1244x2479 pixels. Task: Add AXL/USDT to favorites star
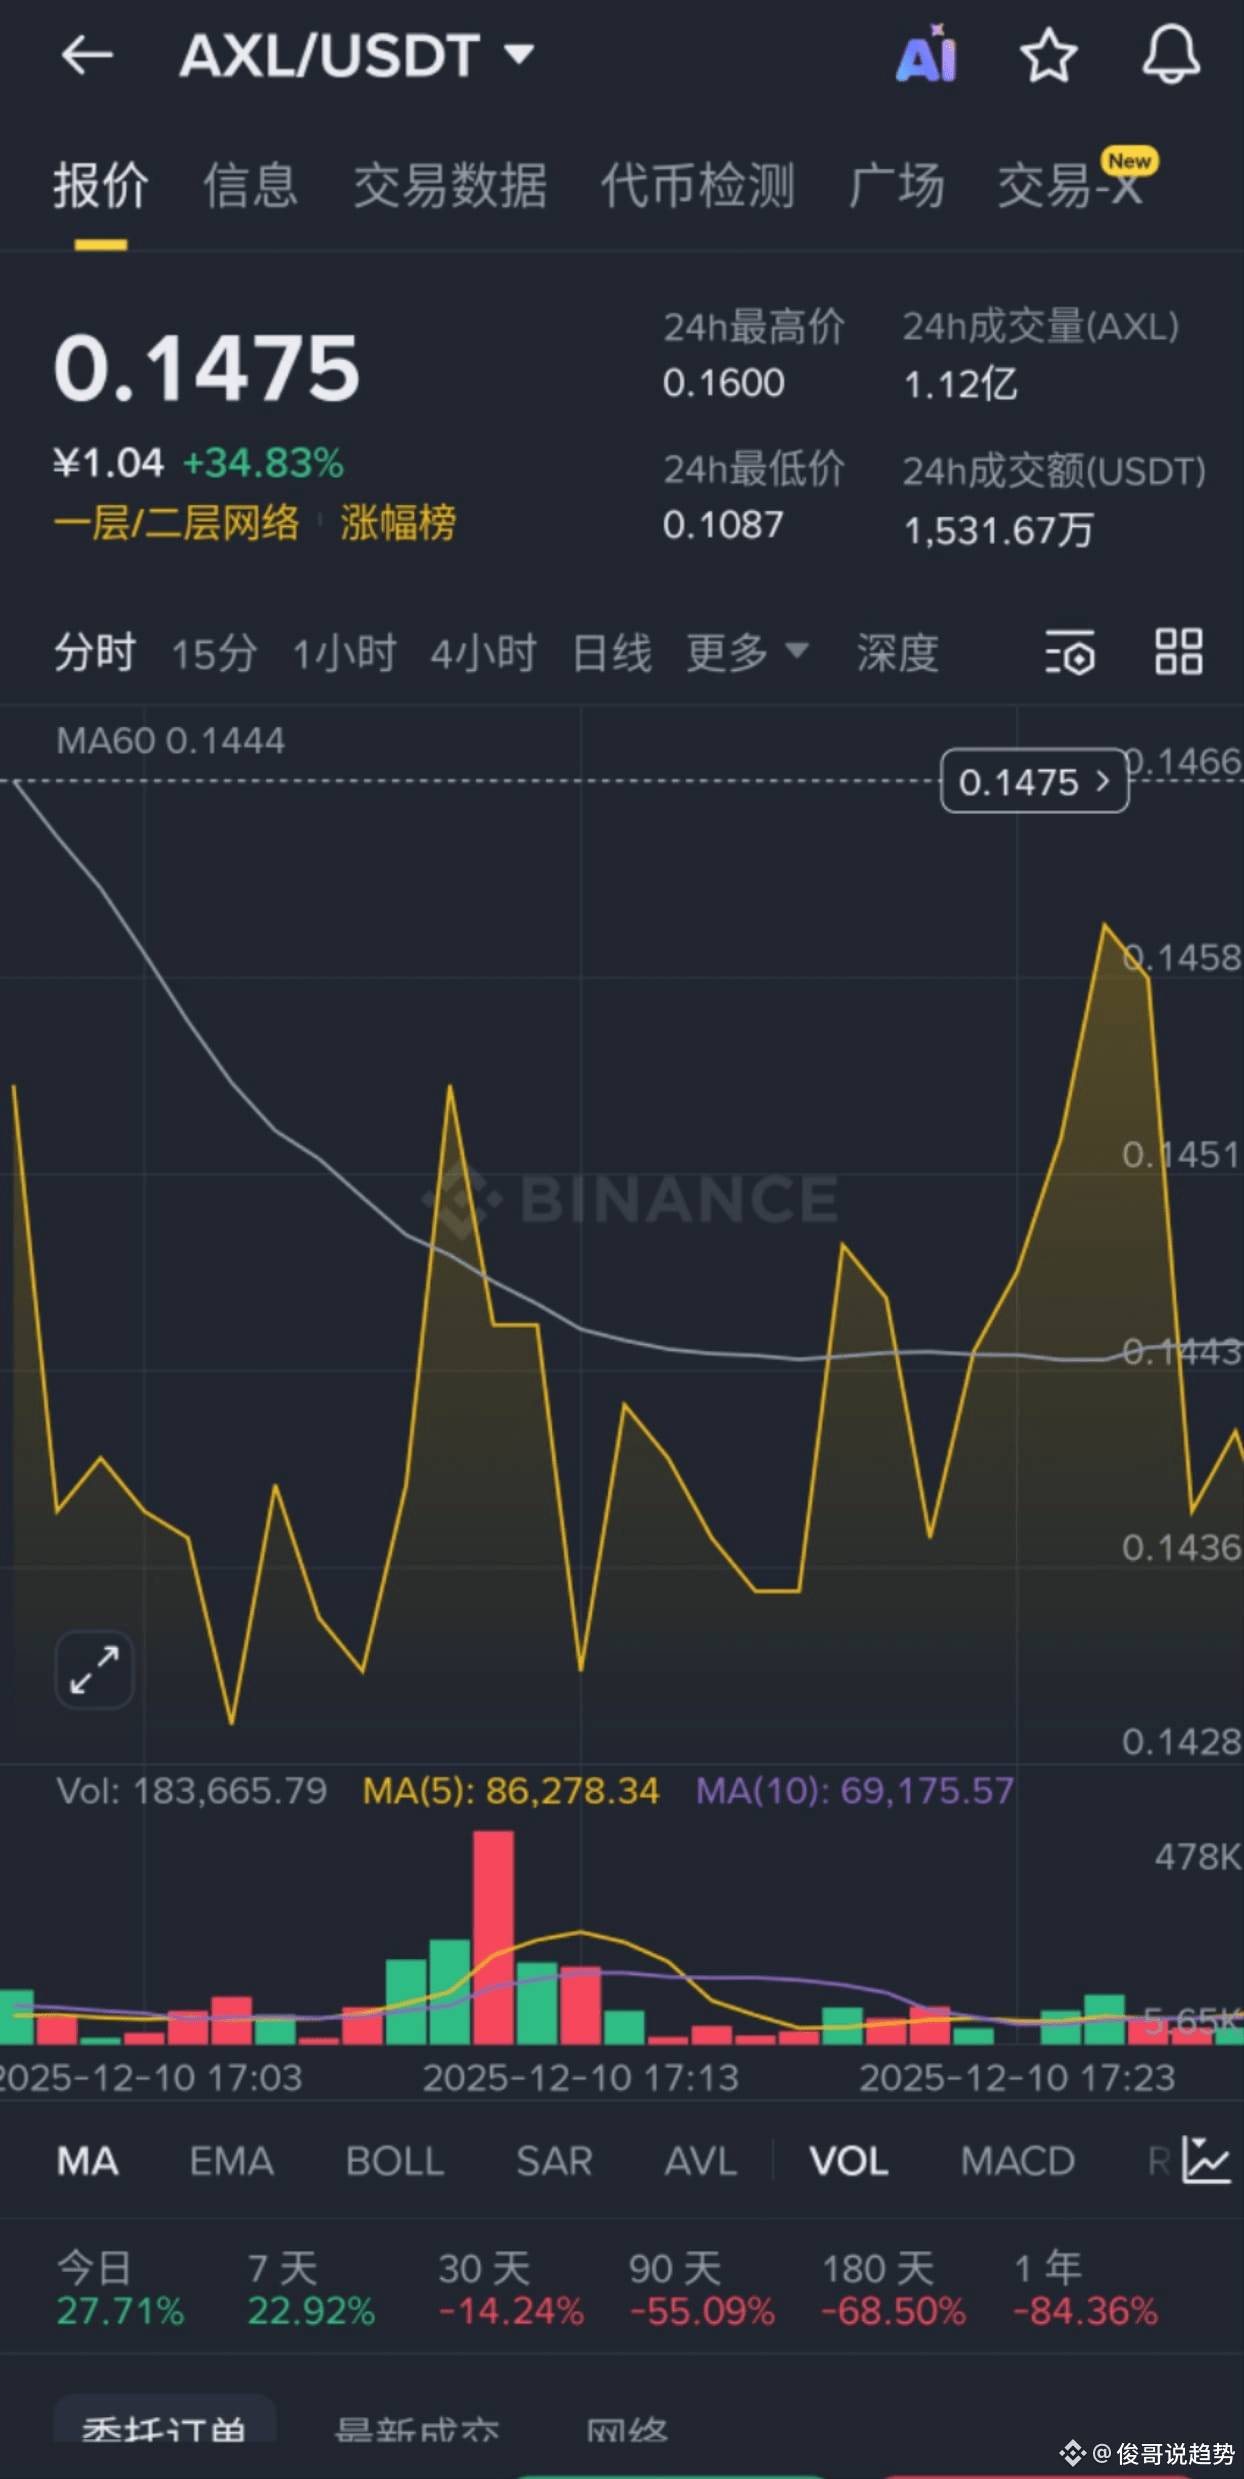[x=1048, y=55]
